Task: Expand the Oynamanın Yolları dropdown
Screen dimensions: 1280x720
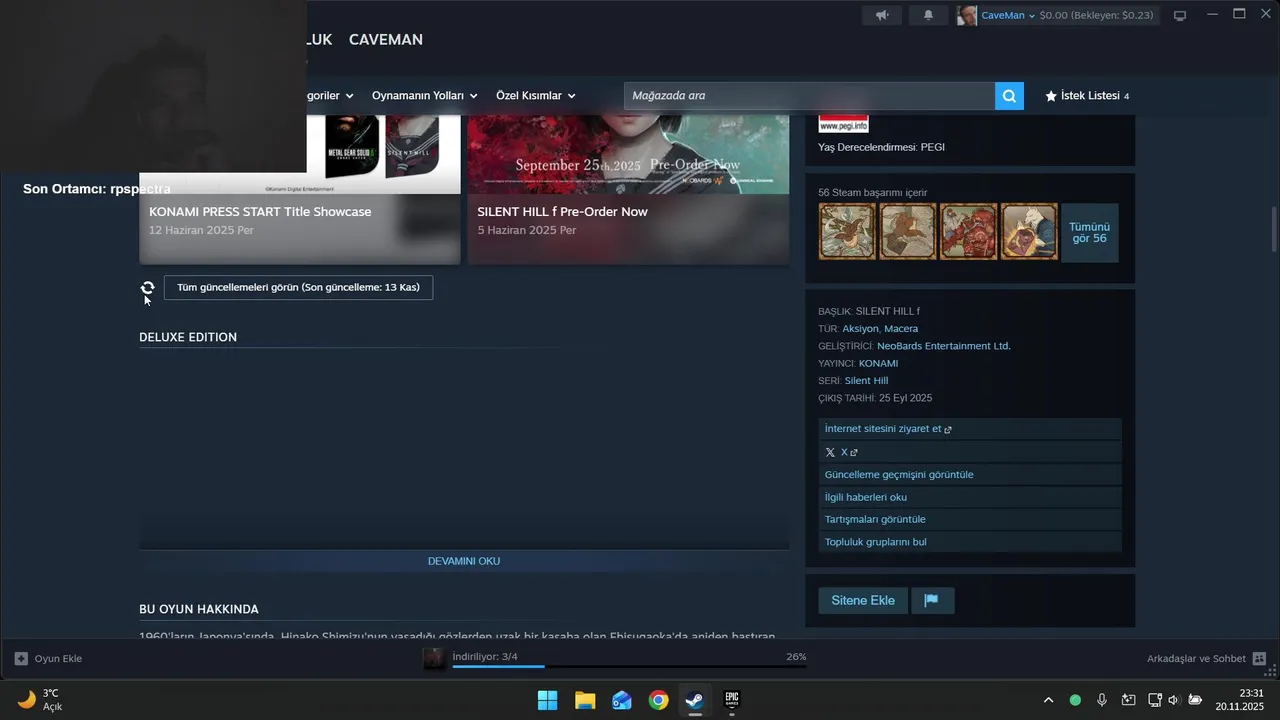Action: pos(425,96)
